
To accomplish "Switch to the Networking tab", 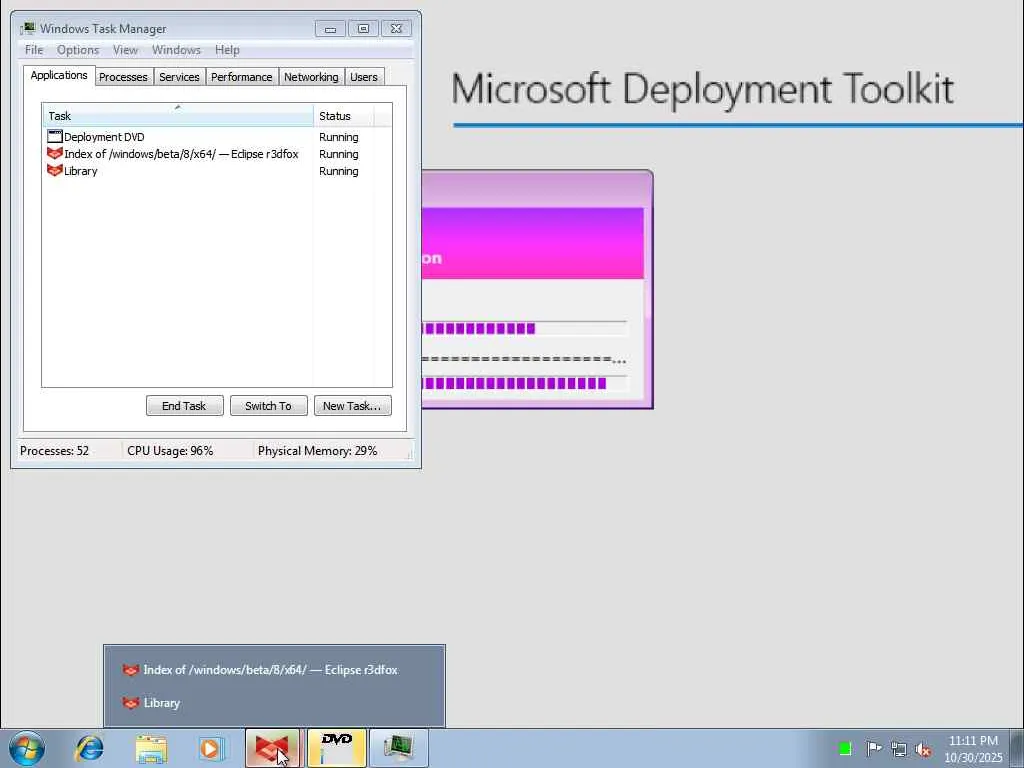I will click(311, 77).
